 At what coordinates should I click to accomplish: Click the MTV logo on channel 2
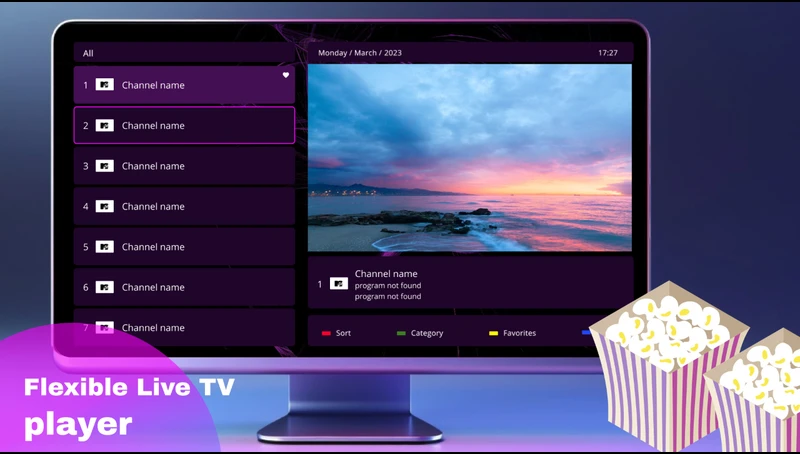click(x=105, y=125)
